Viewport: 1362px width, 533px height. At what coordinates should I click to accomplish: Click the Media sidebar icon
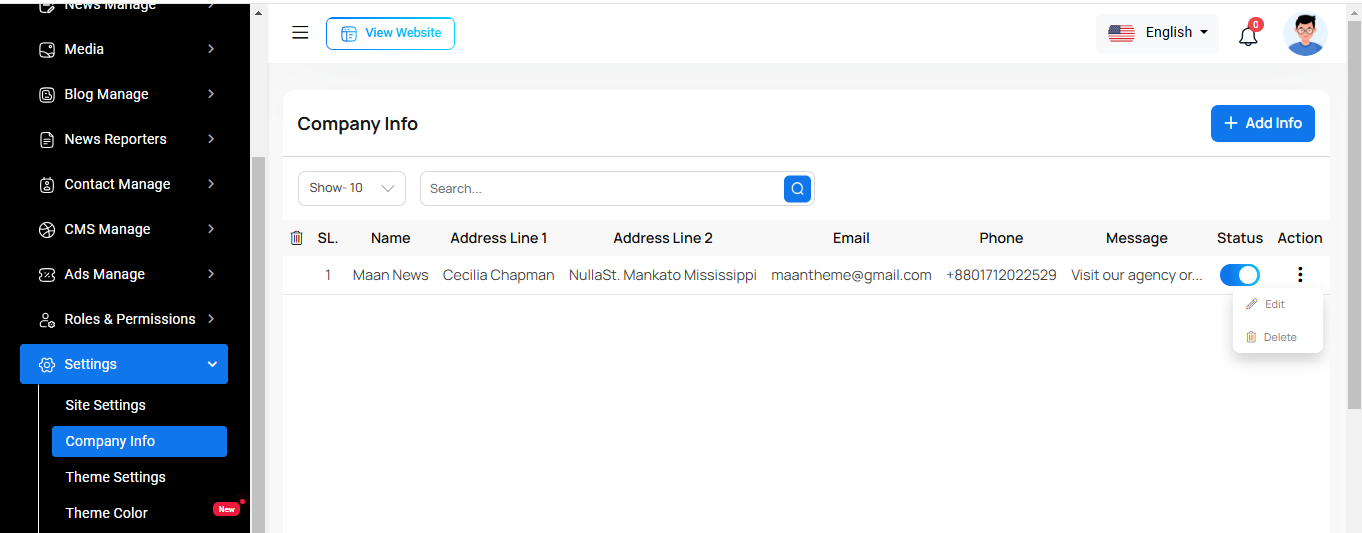pyautogui.click(x=46, y=49)
